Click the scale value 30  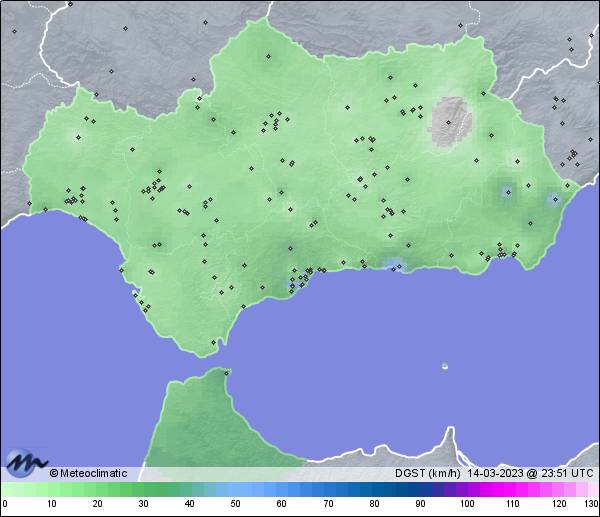coord(143,503)
